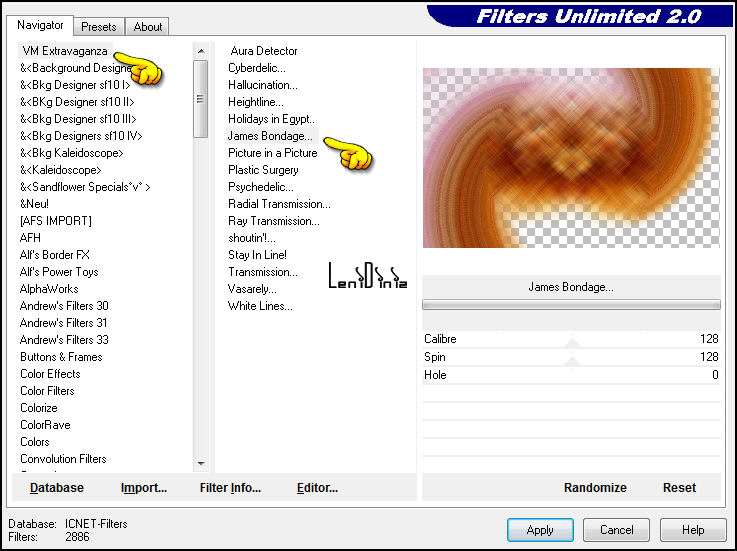
Task: Randomize the filter settings
Action: pyautogui.click(x=595, y=488)
